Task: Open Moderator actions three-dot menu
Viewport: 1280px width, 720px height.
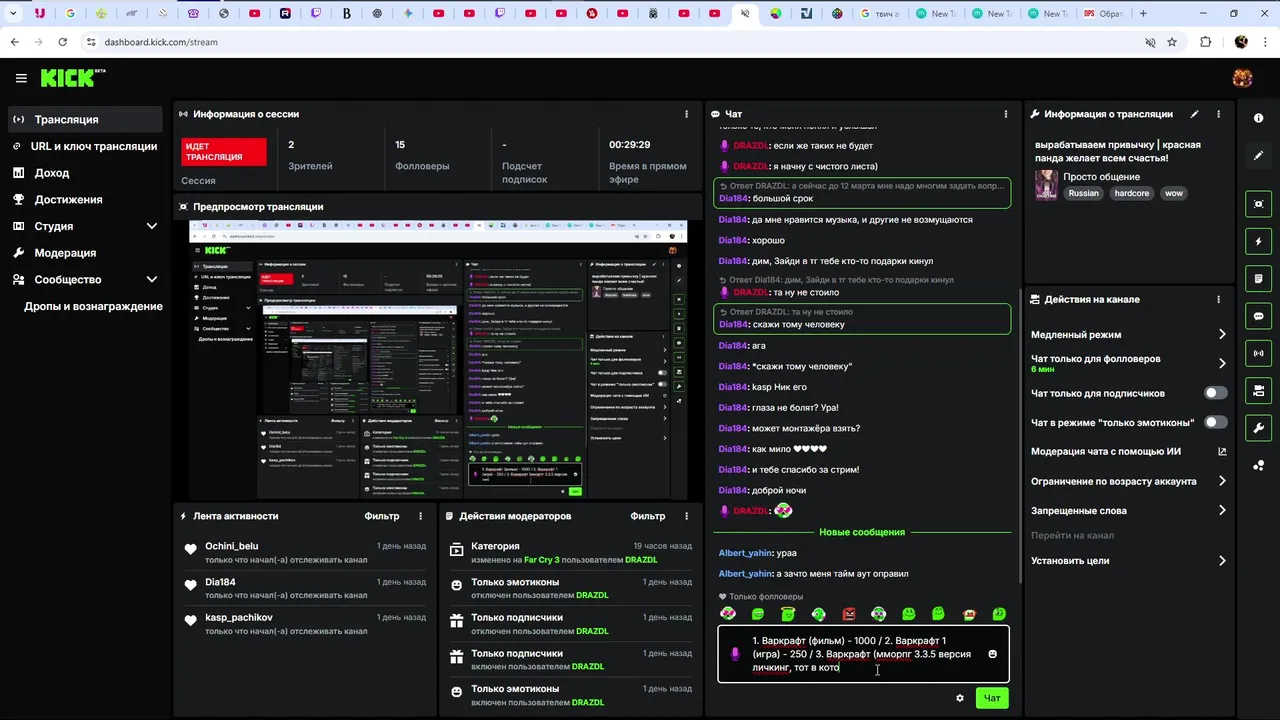Action: (686, 516)
